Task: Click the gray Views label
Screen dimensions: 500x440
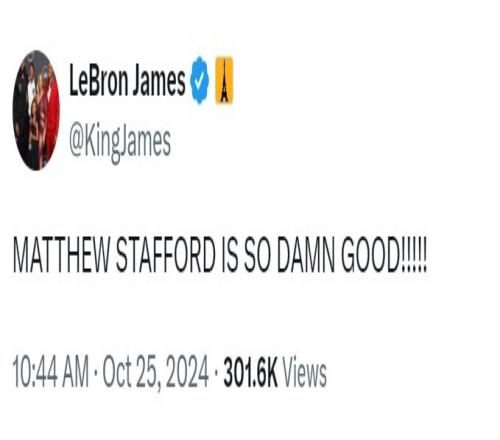Action: 304,371
